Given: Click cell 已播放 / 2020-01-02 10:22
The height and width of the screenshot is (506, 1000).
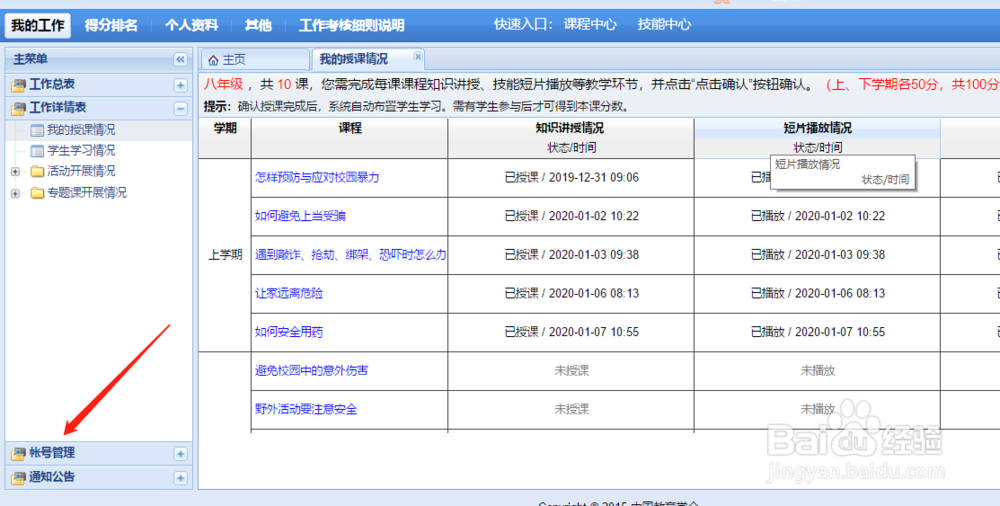Looking at the screenshot, I should coord(818,216).
